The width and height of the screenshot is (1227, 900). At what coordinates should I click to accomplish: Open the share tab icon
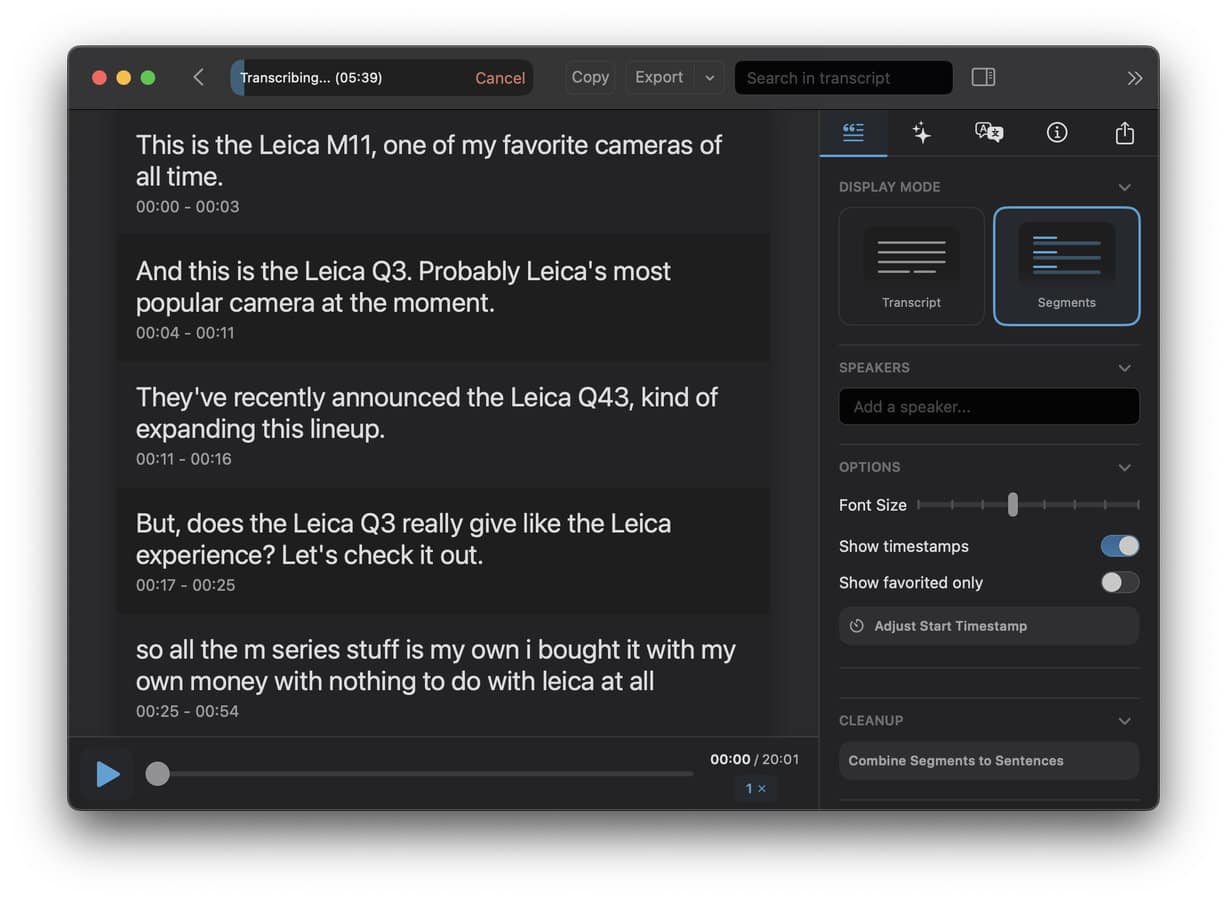click(x=1124, y=133)
